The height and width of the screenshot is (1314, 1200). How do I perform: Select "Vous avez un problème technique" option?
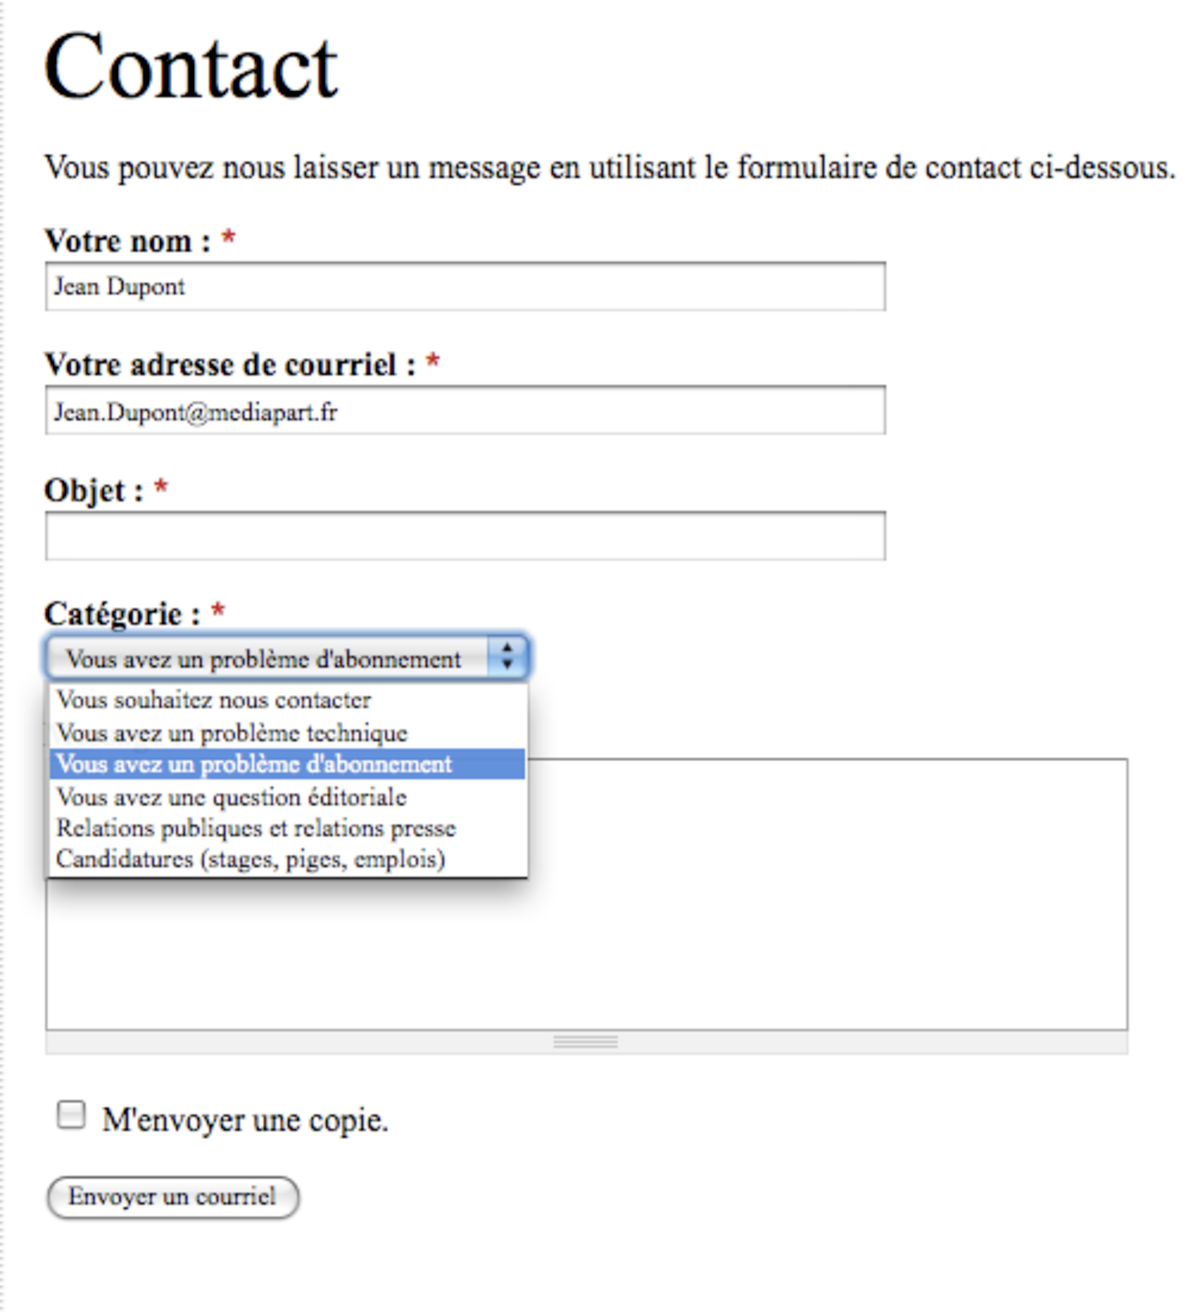coord(232,733)
